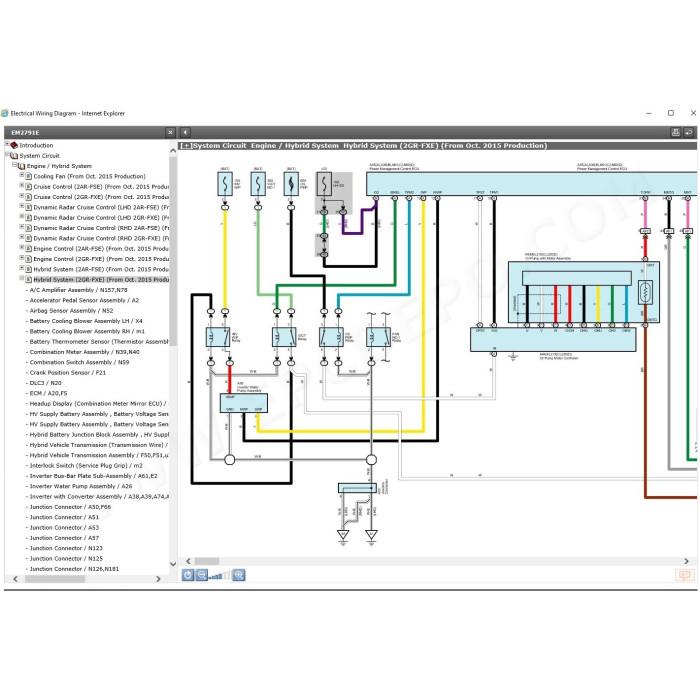Click the Engine Control (2GR-FXE) document icon
Image resolution: width=700 pixels, height=700 pixels.
tap(28, 259)
